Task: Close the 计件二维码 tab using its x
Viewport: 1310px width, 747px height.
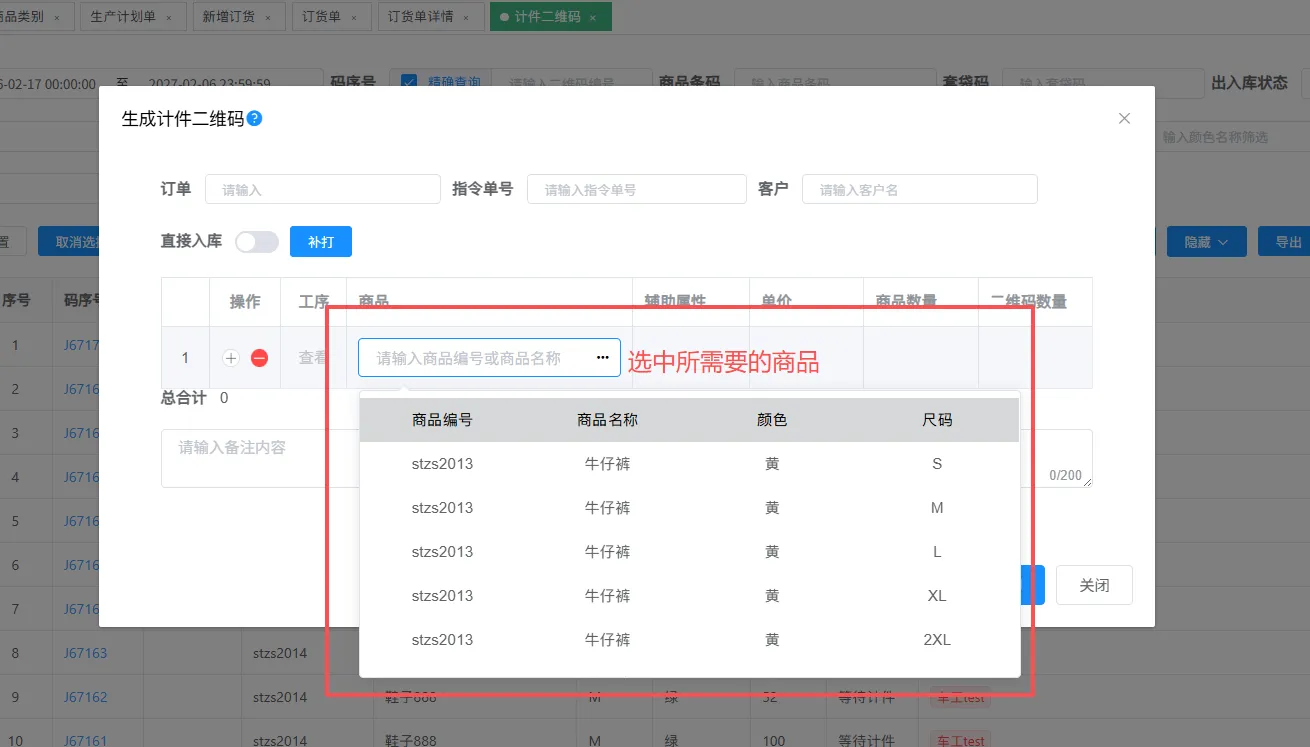Action: click(593, 18)
